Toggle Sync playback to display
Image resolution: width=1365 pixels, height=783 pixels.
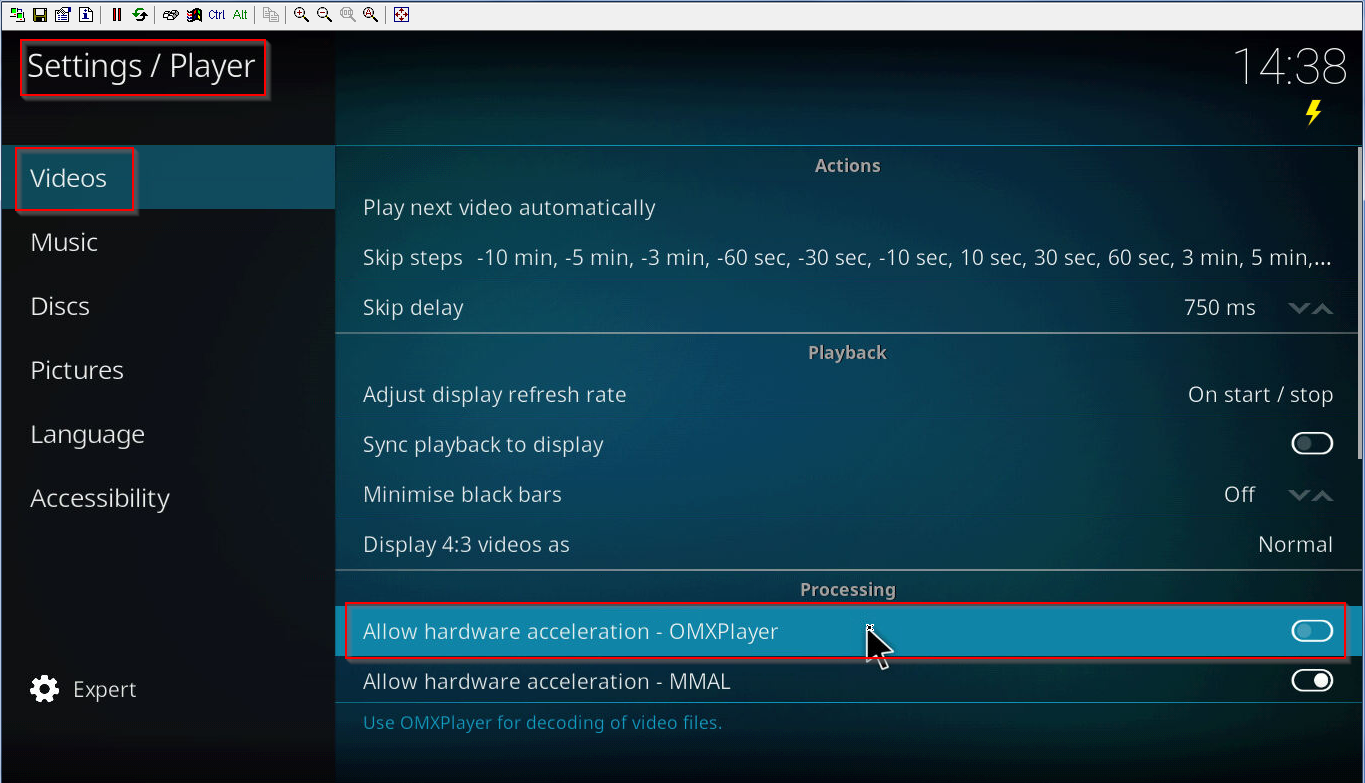point(1312,444)
